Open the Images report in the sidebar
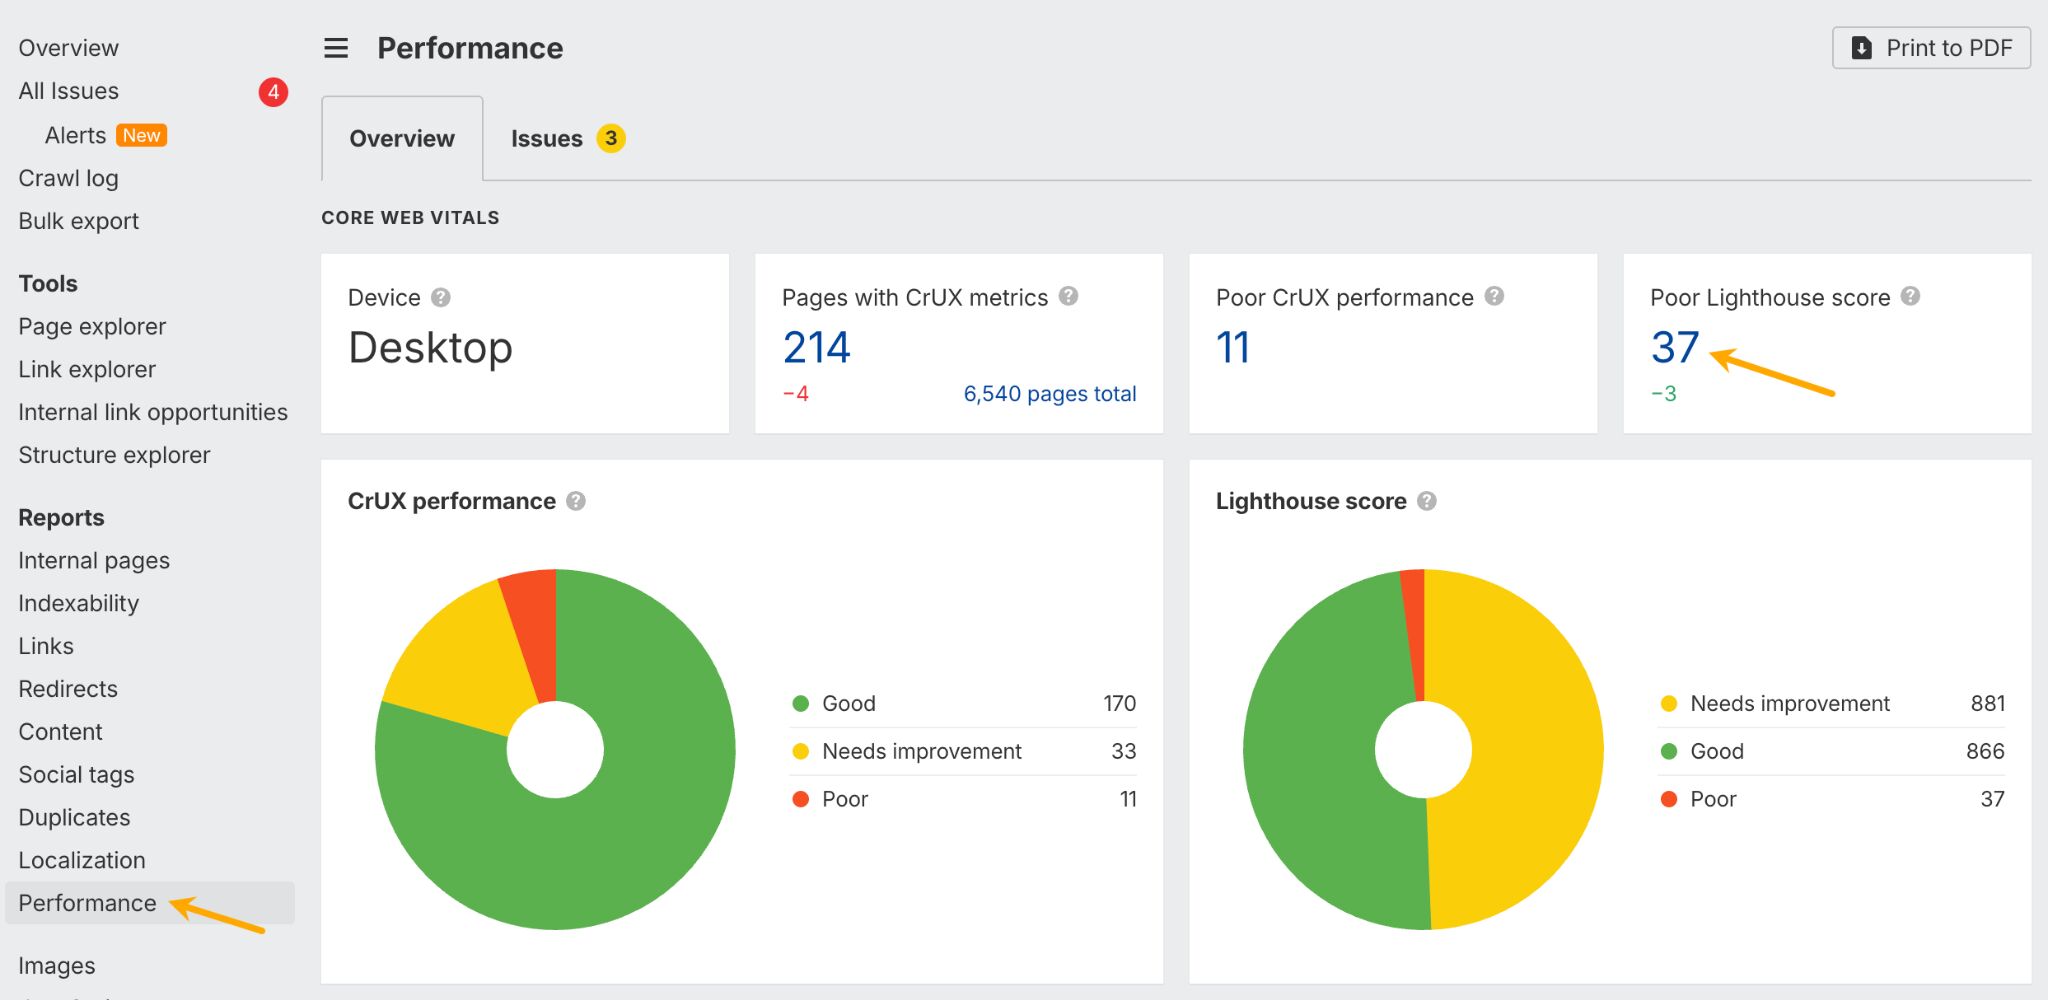Screen dimensions: 2048x1000 point(57,965)
